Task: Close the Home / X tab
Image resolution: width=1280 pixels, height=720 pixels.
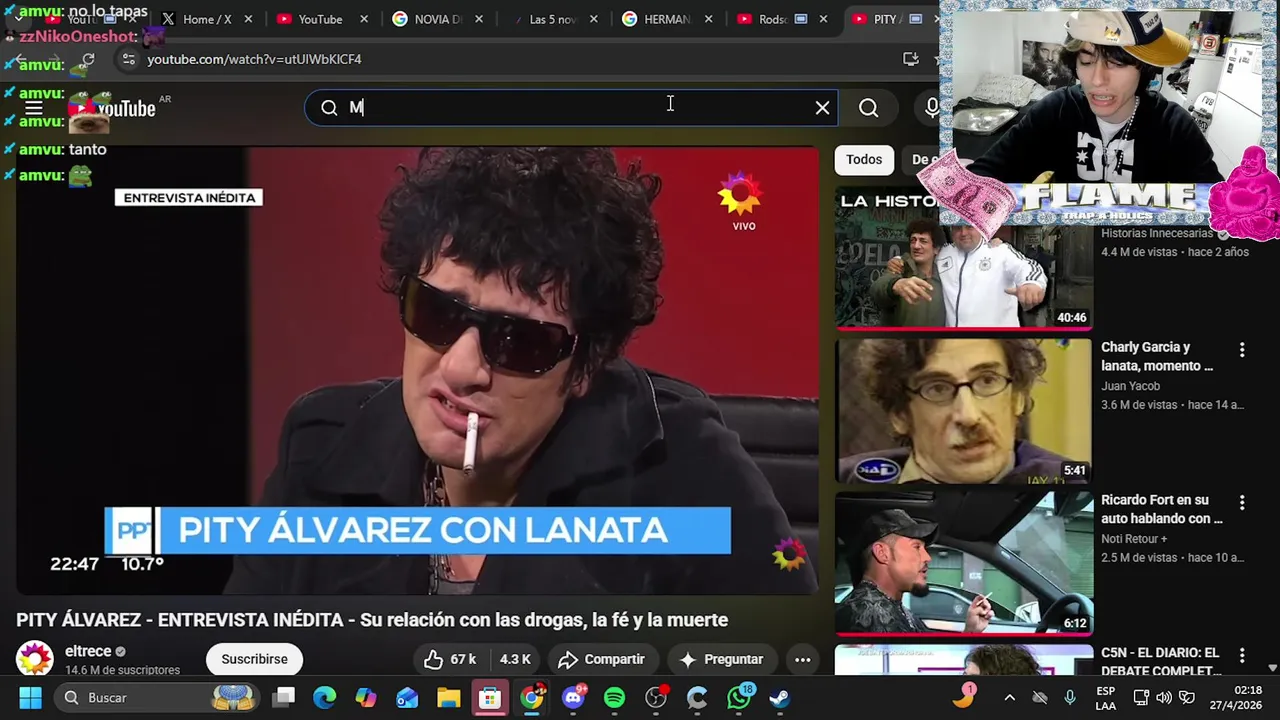Action: coord(248,19)
